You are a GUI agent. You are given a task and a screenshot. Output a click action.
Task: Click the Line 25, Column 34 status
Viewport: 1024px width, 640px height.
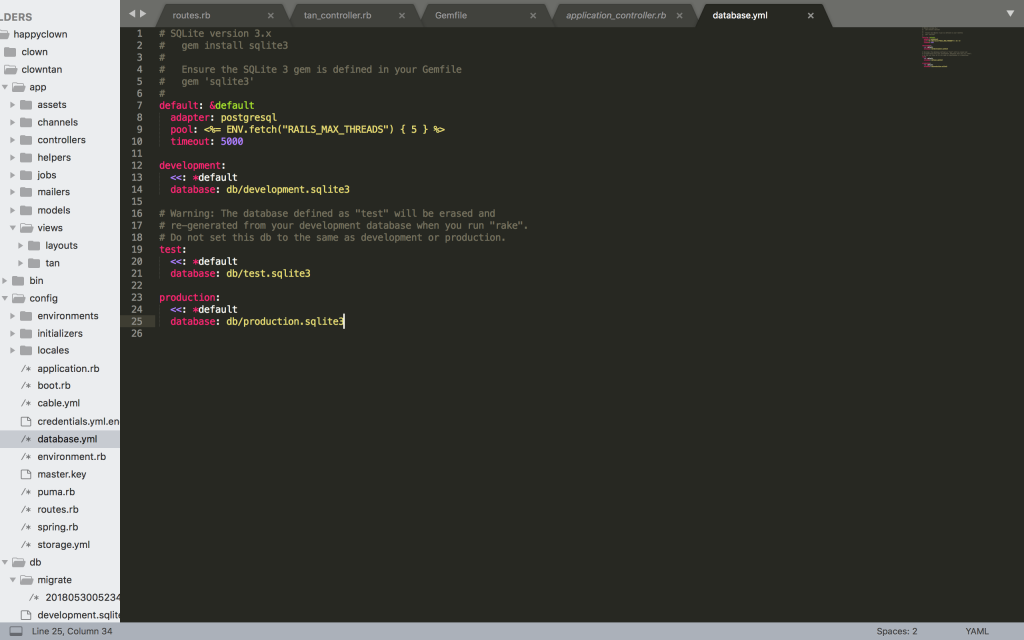pos(72,631)
